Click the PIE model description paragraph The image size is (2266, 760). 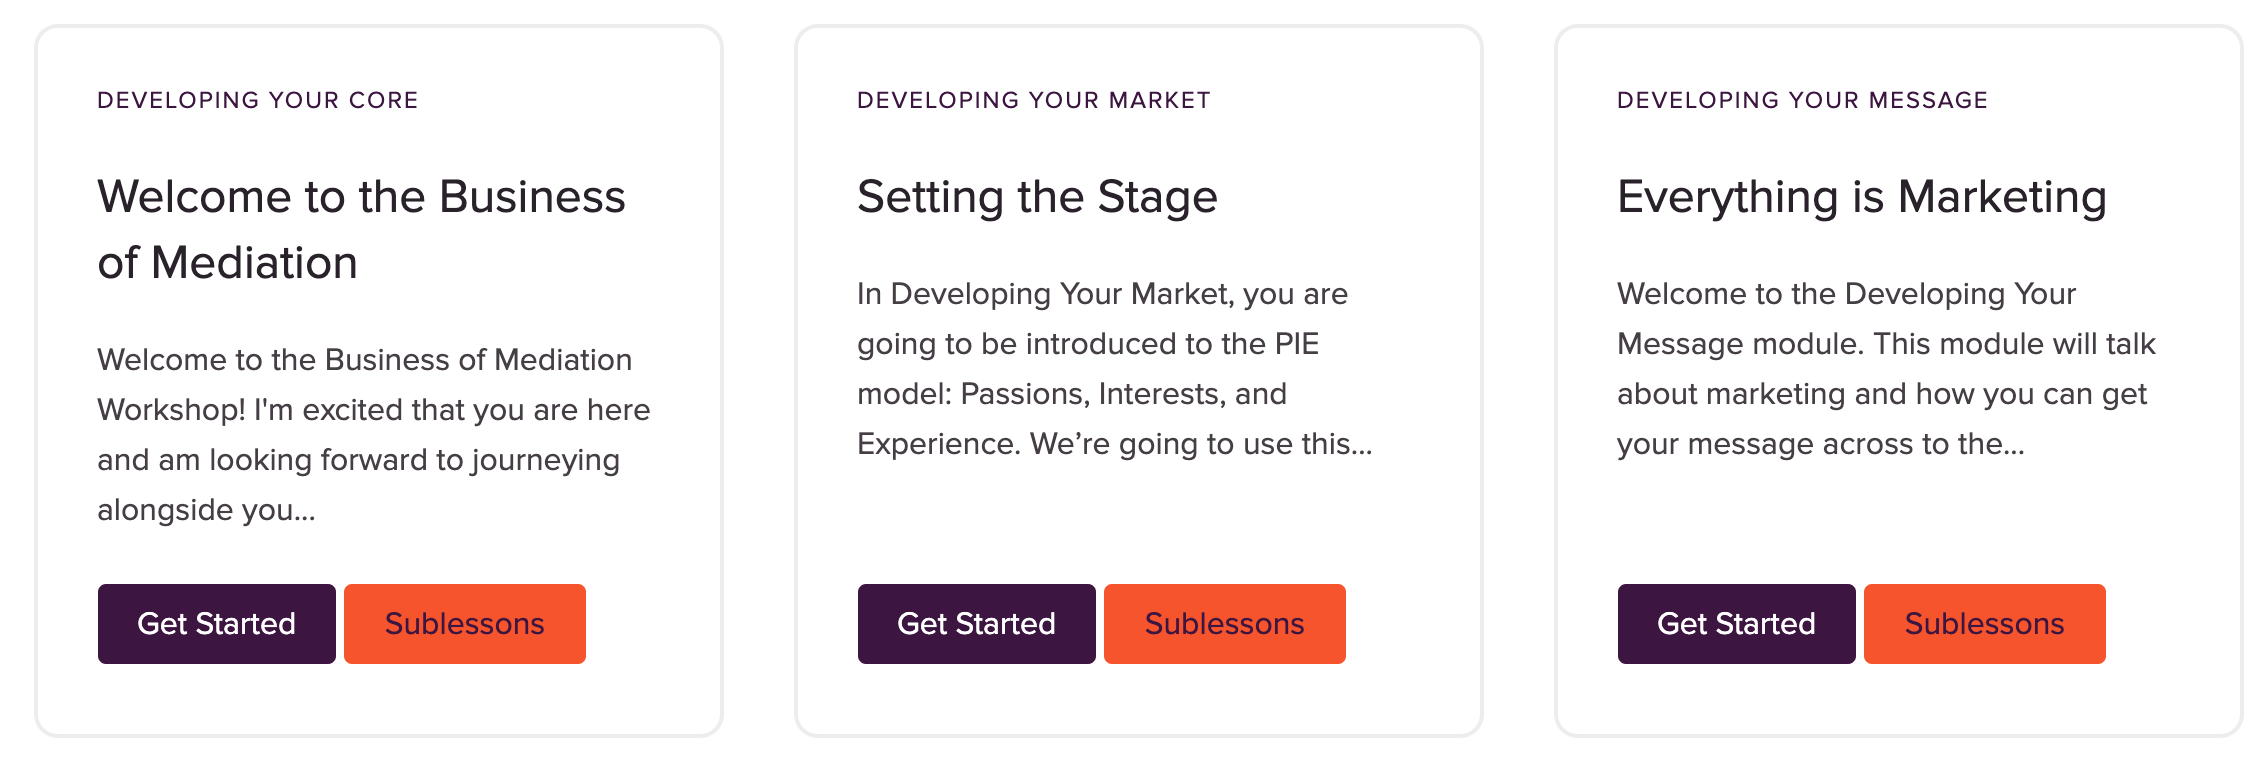pos(1114,369)
